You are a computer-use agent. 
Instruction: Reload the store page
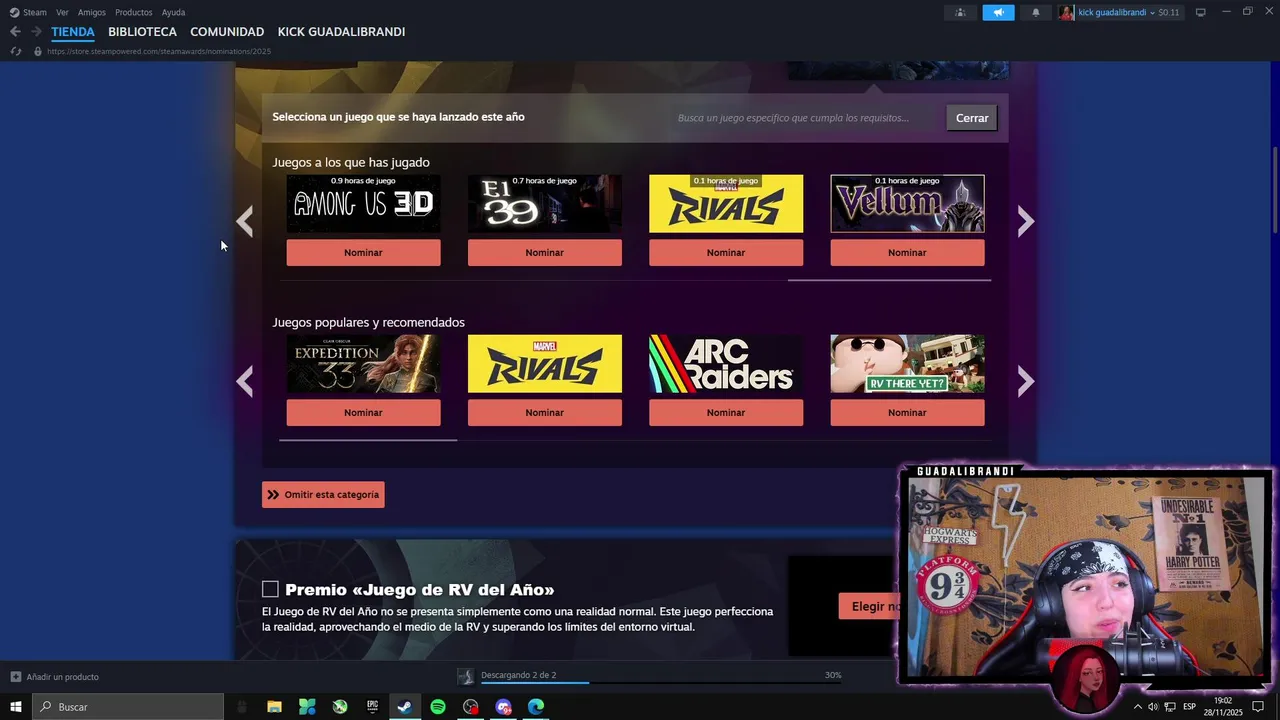pos(15,51)
